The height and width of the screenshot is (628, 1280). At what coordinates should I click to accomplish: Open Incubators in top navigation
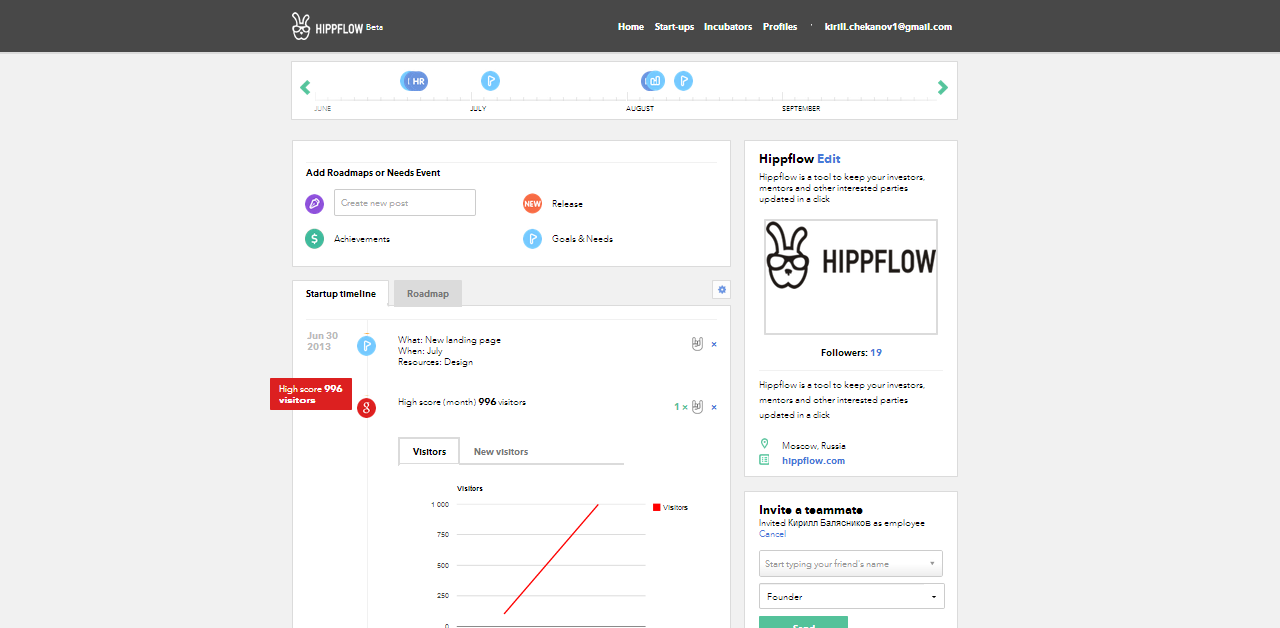pyautogui.click(x=728, y=27)
